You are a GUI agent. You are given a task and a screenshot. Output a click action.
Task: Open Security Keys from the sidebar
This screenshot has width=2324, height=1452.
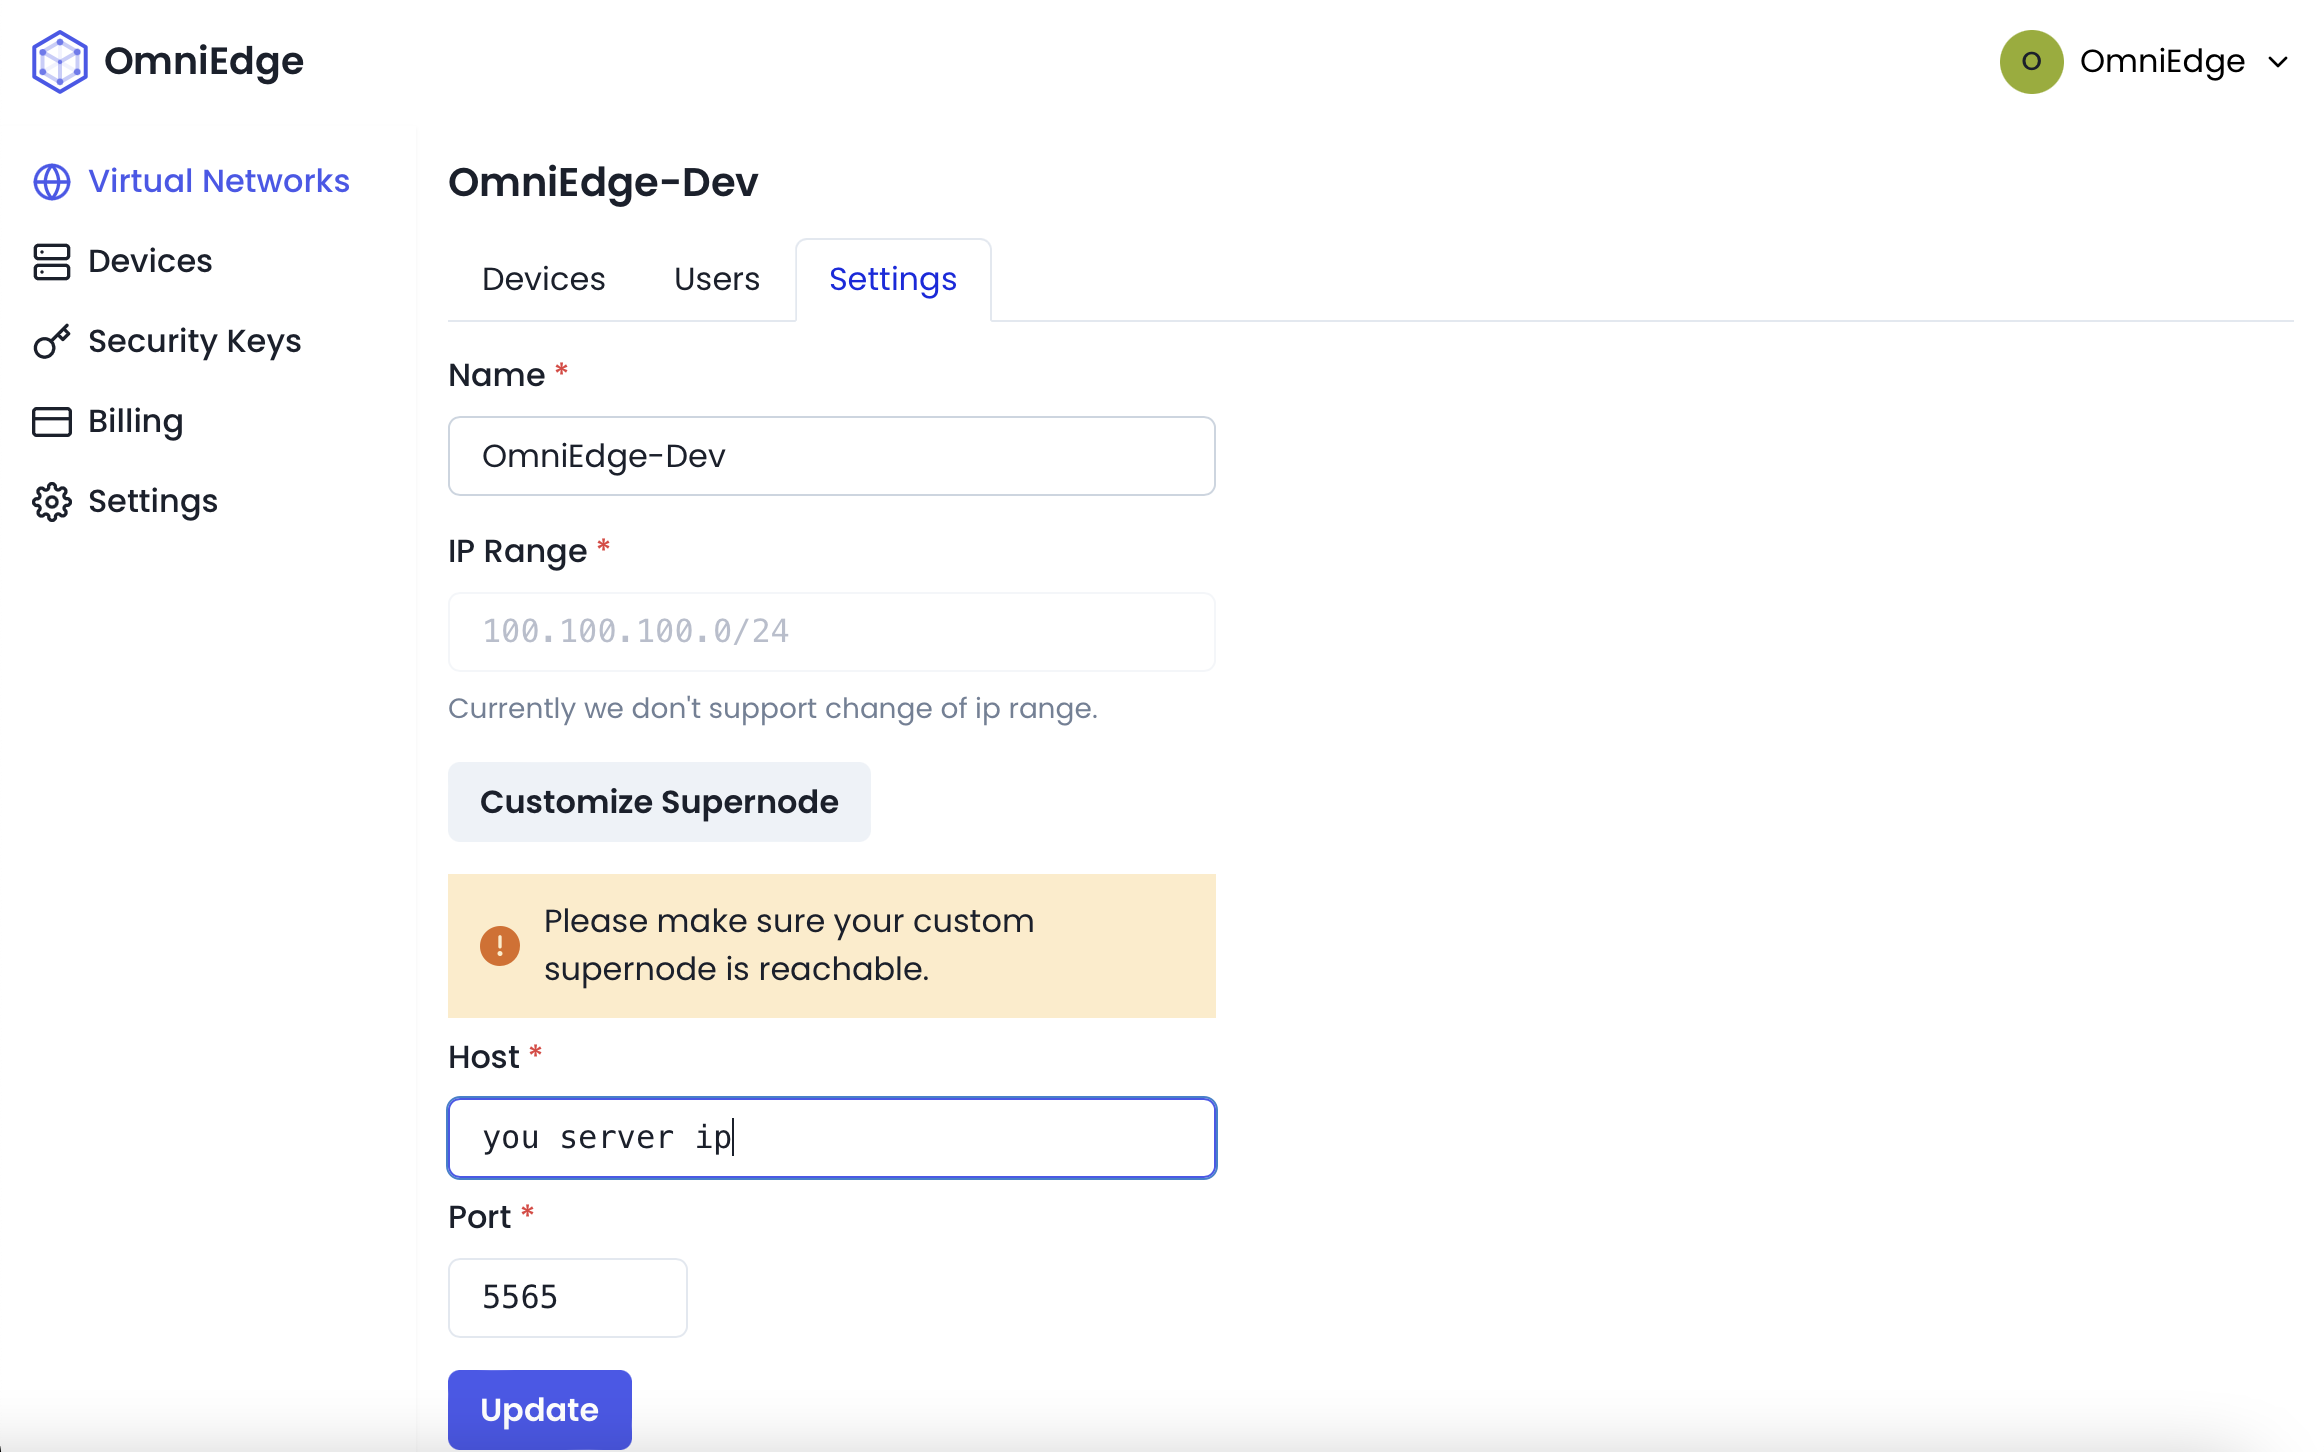(x=194, y=342)
